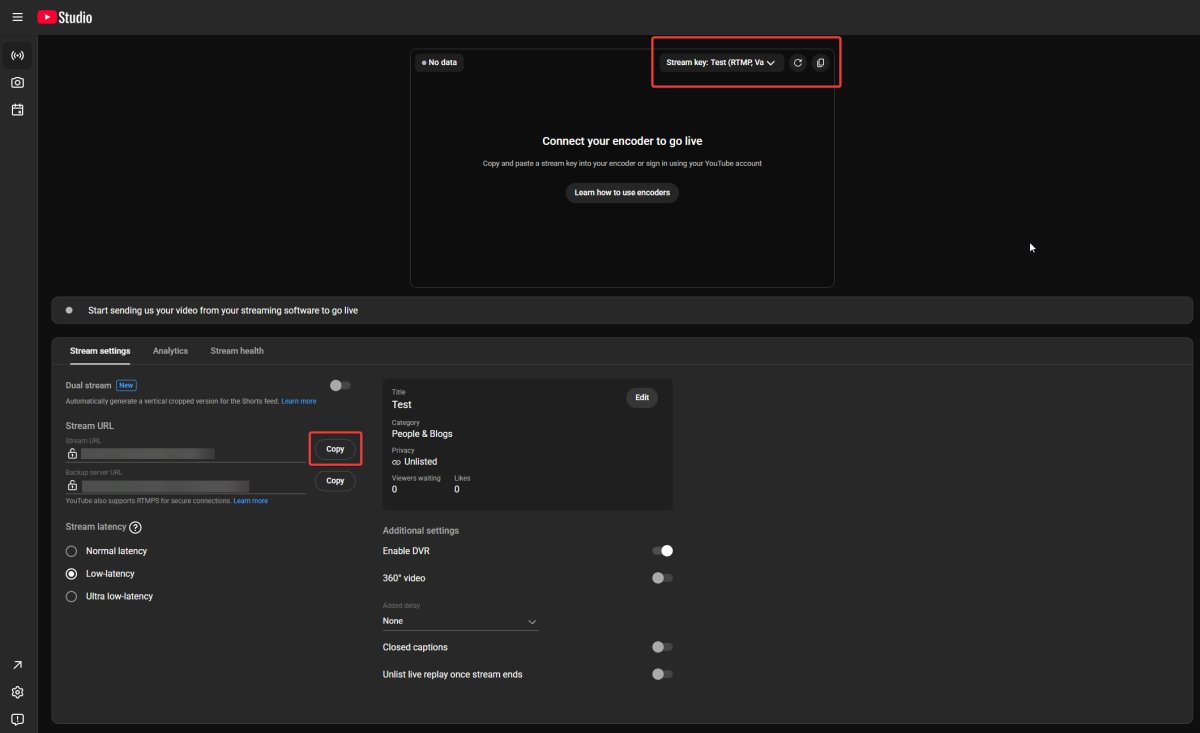The image size is (1200, 733).
Task: Click the blurred Stream URL field
Action: [x=148, y=453]
